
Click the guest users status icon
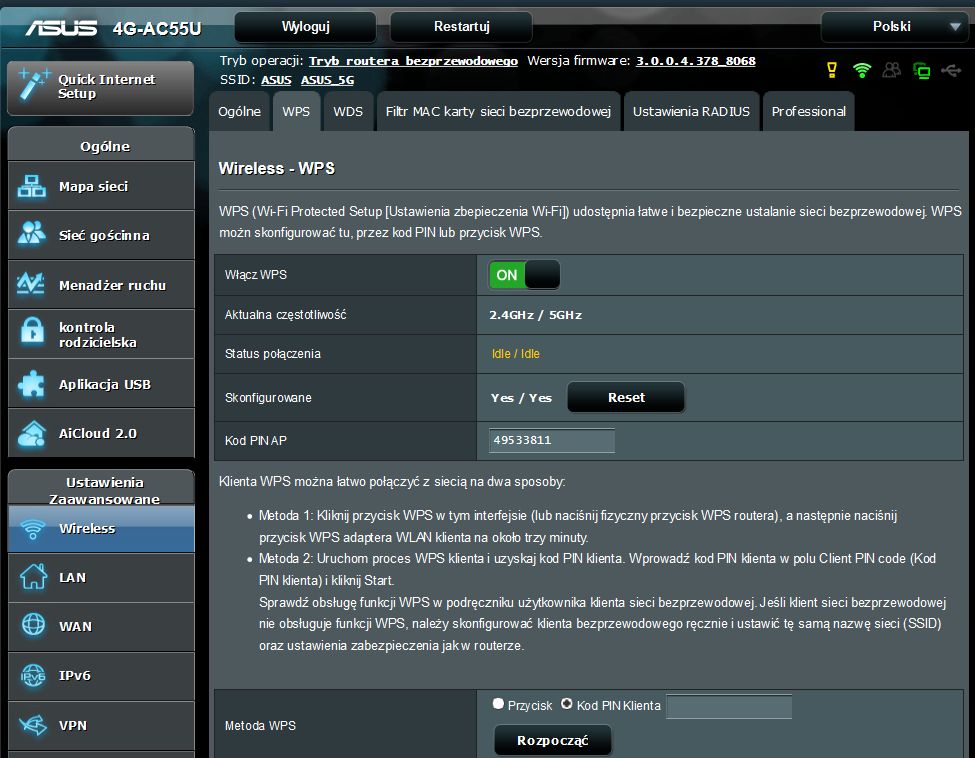click(891, 70)
